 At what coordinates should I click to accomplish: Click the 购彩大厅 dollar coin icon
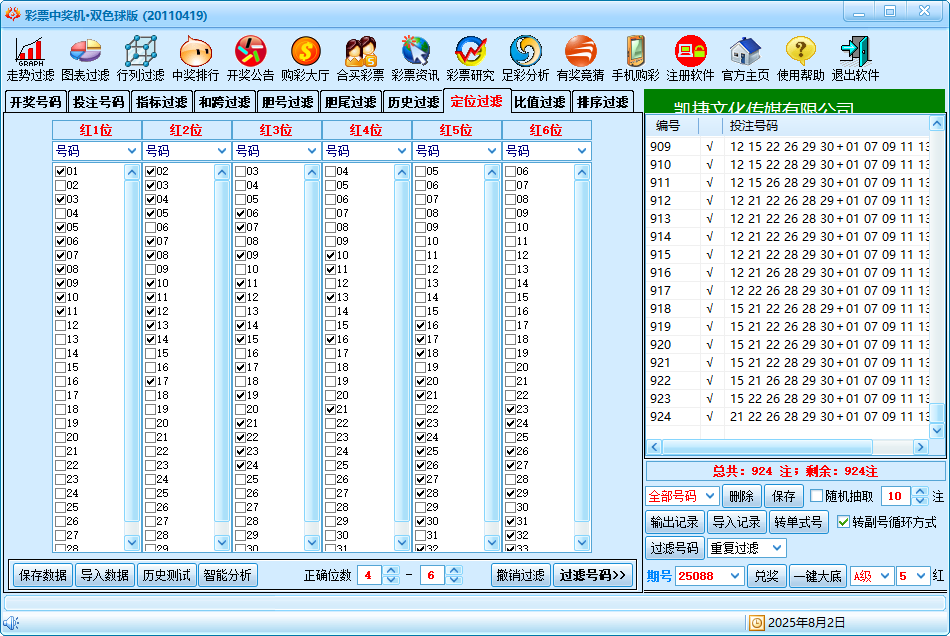click(x=305, y=51)
